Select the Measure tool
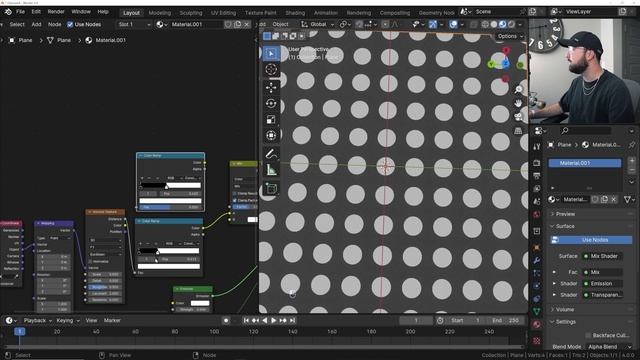Image resolution: width=640 pixels, height=360 pixels. (271, 169)
